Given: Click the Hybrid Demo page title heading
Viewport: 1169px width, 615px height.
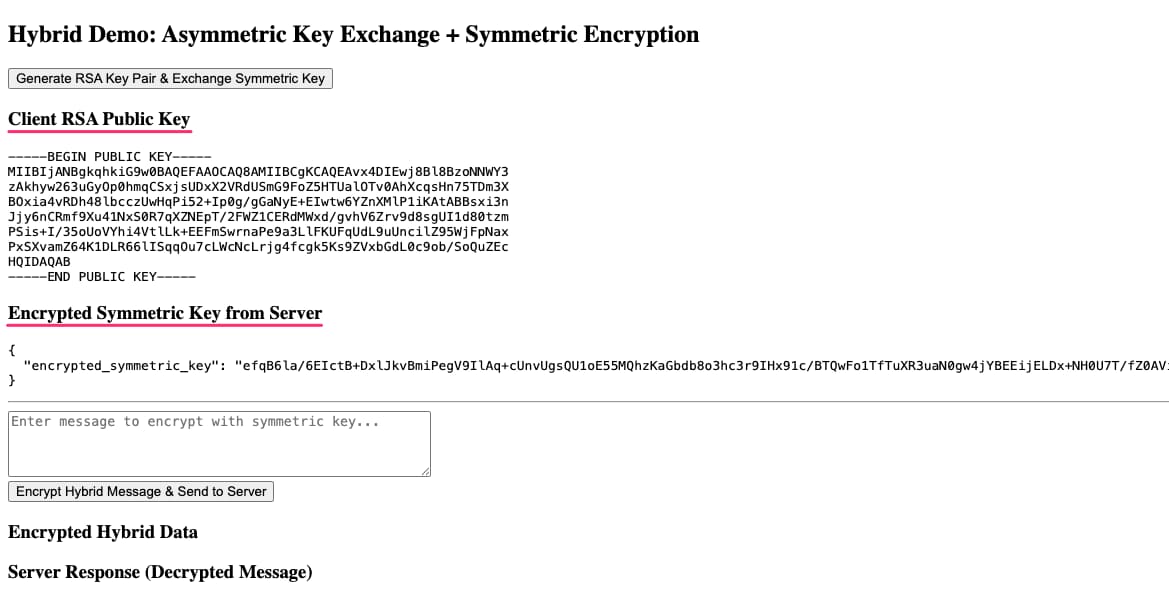Looking at the screenshot, I should point(353,35).
